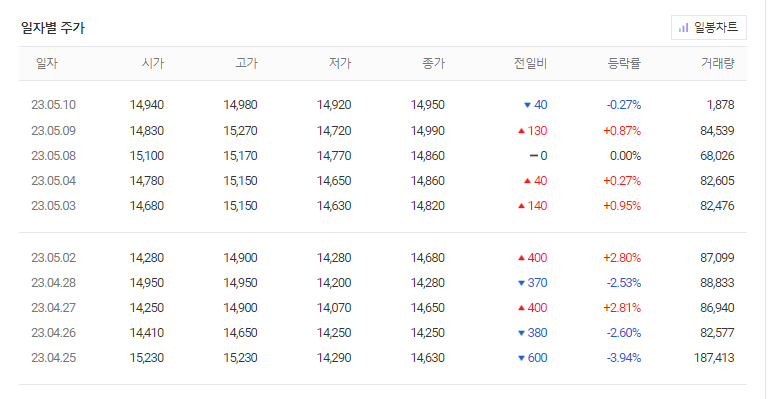Click the blue down arrow in 23.04.28 row
This screenshot has width=771, height=399.
tap(521, 283)
